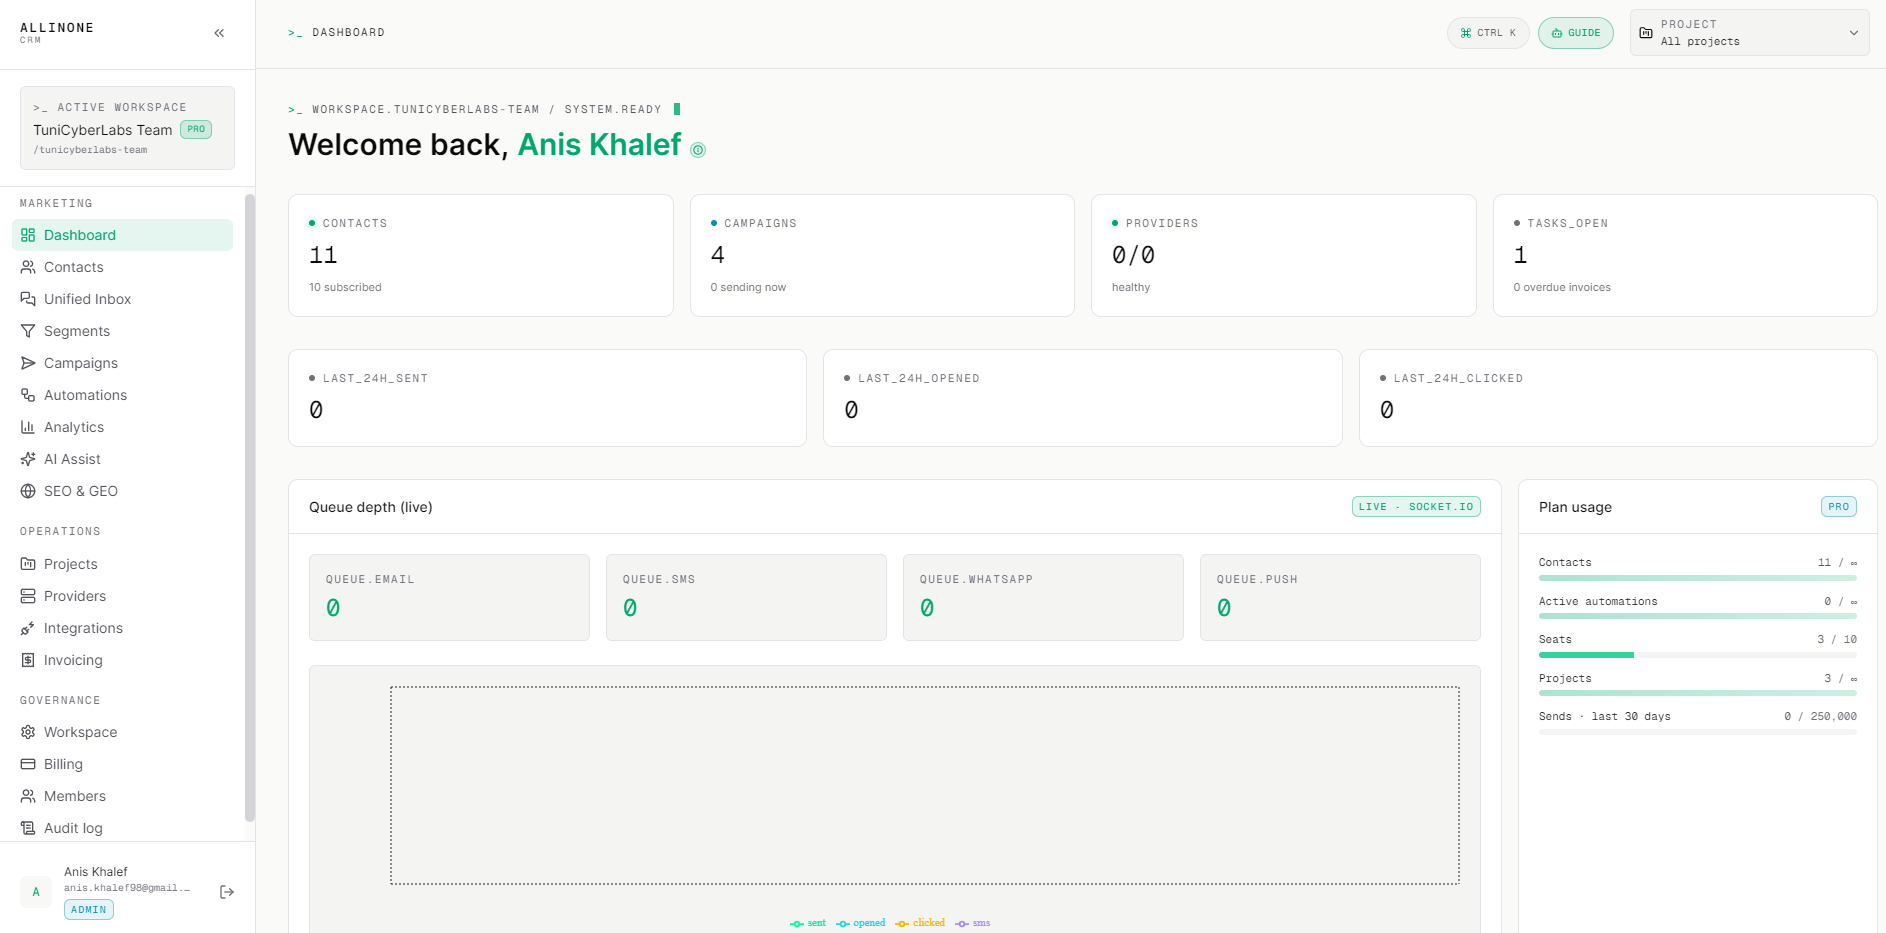
Task: Click the Contacts usage progress bar
Action: point(1697,578)
